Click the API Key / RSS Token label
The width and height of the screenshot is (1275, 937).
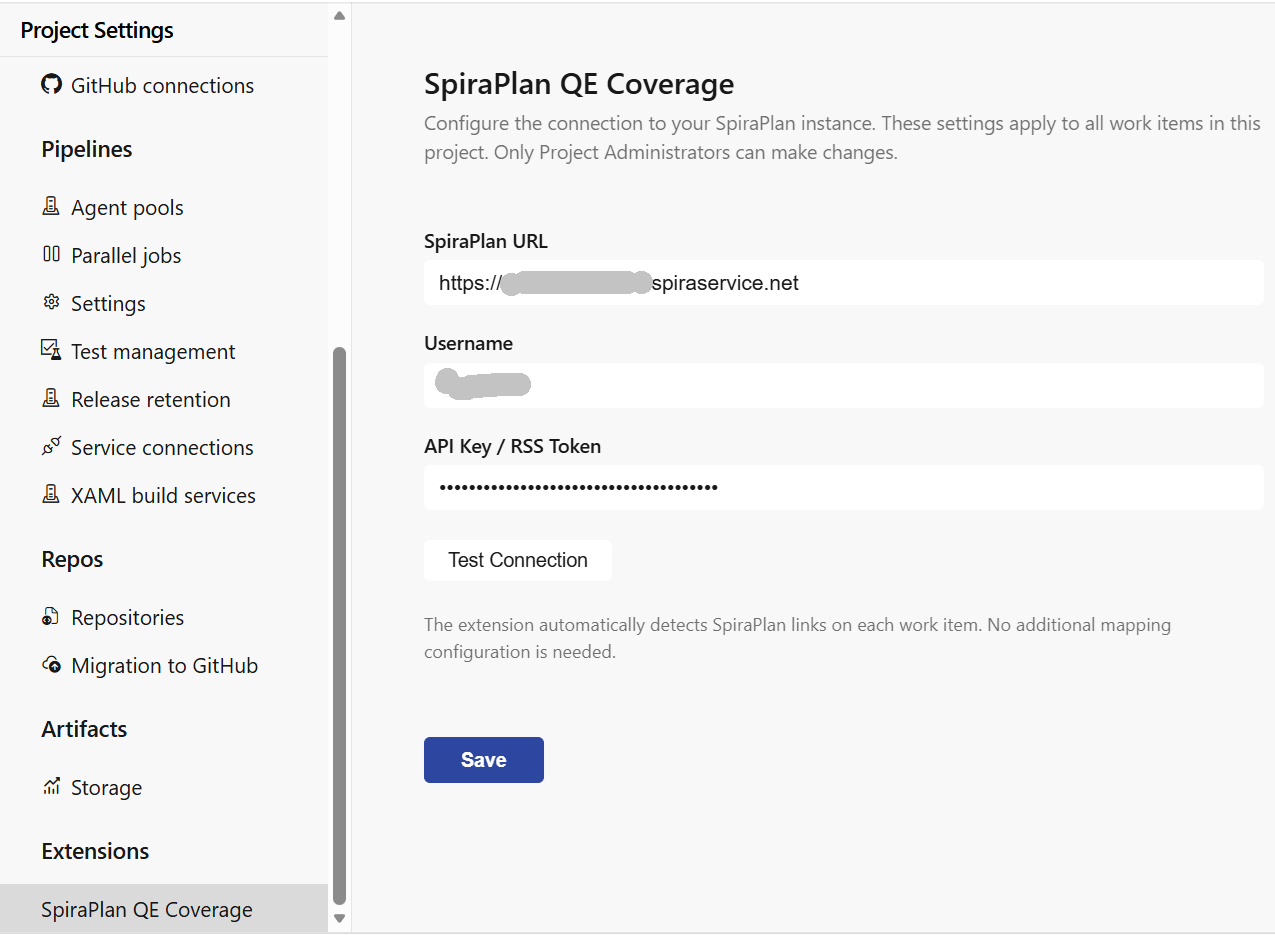coord(512,446)
